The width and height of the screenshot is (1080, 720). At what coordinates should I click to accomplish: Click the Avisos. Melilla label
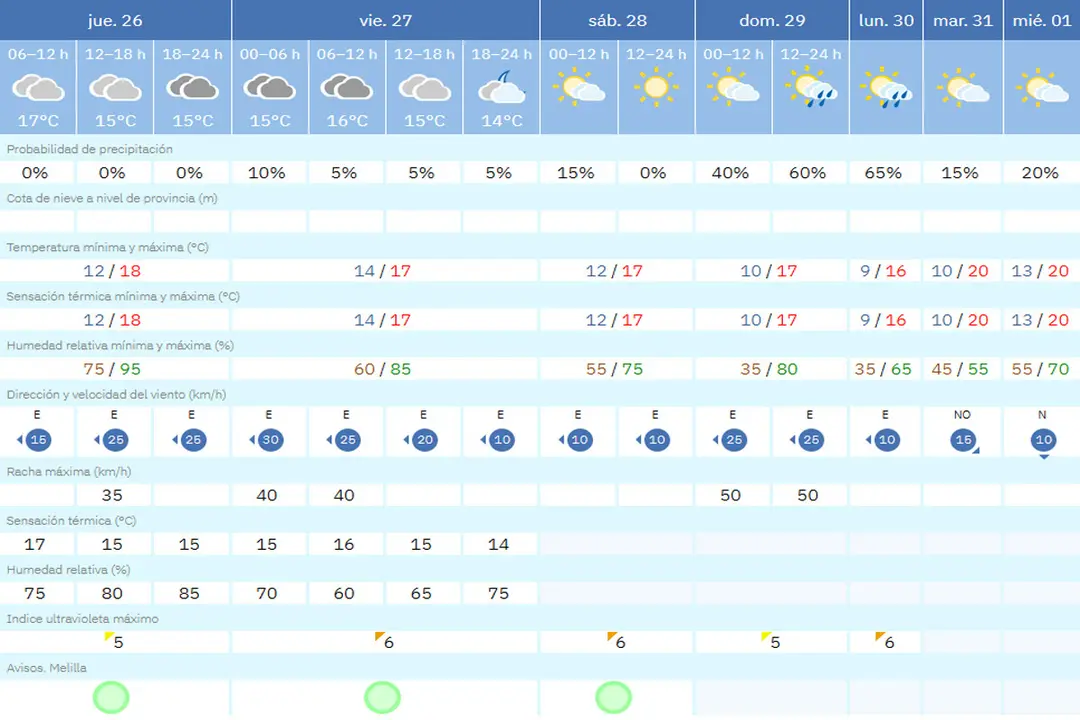pyautogui.click(x=47, y=668)
